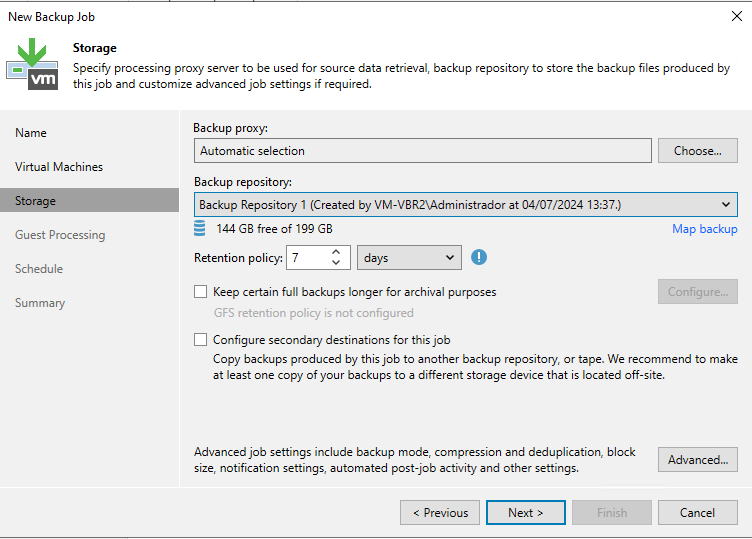
Task: Go to the Name wizard step
Action: pyautogui.click(x=31, y=133)
